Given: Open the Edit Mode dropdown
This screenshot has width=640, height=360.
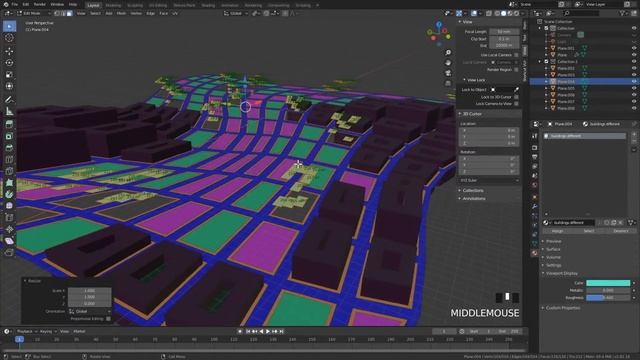Looking at the screenshot, I should [x=34, y=13].
